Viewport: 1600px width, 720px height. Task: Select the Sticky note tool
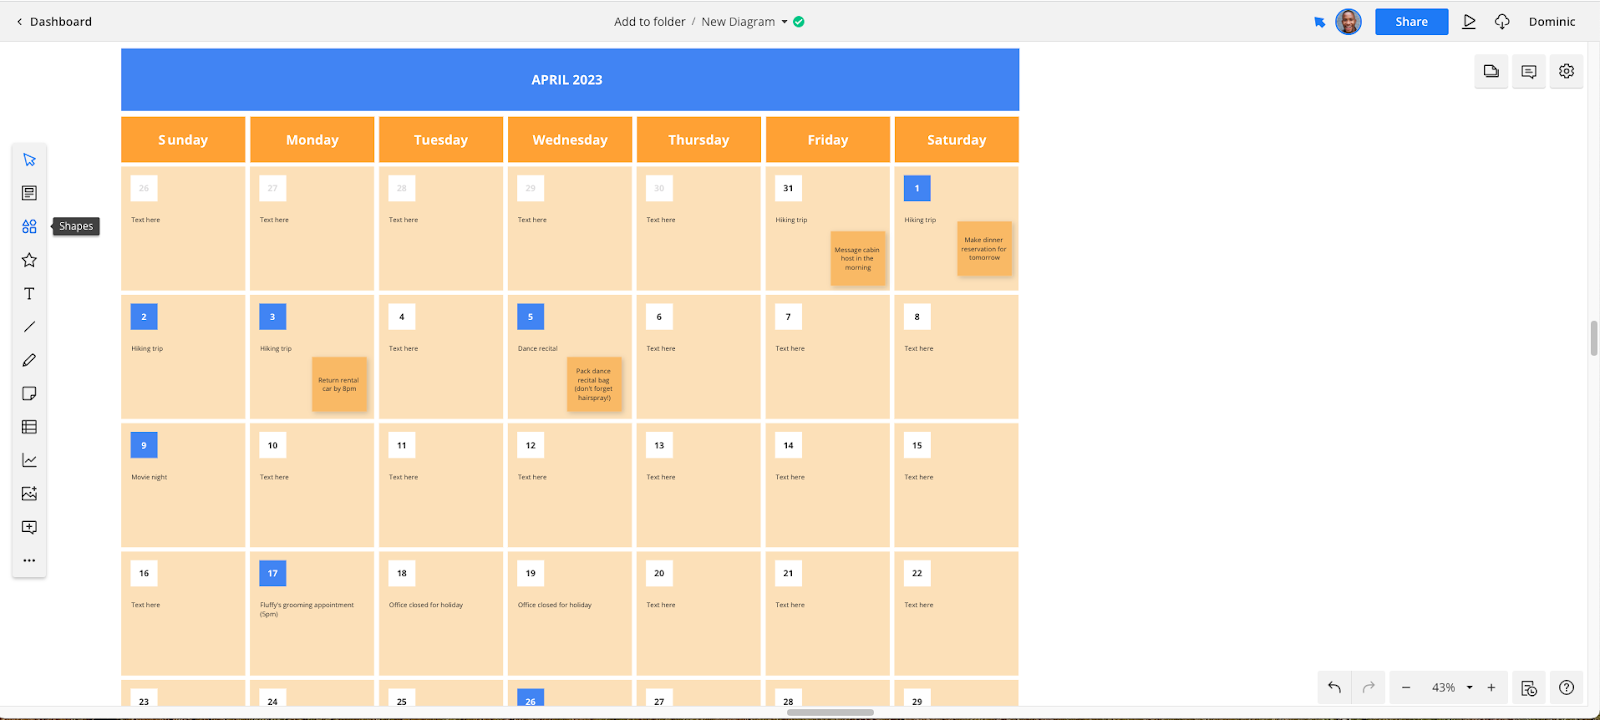pyautogui.click(x=29, y=394)
